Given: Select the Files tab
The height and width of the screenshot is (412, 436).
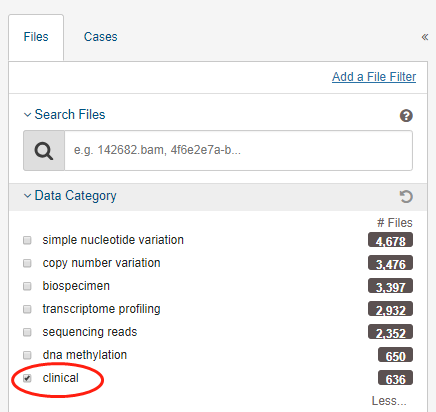Looking at the screenshot, I should tap(36, 37).
